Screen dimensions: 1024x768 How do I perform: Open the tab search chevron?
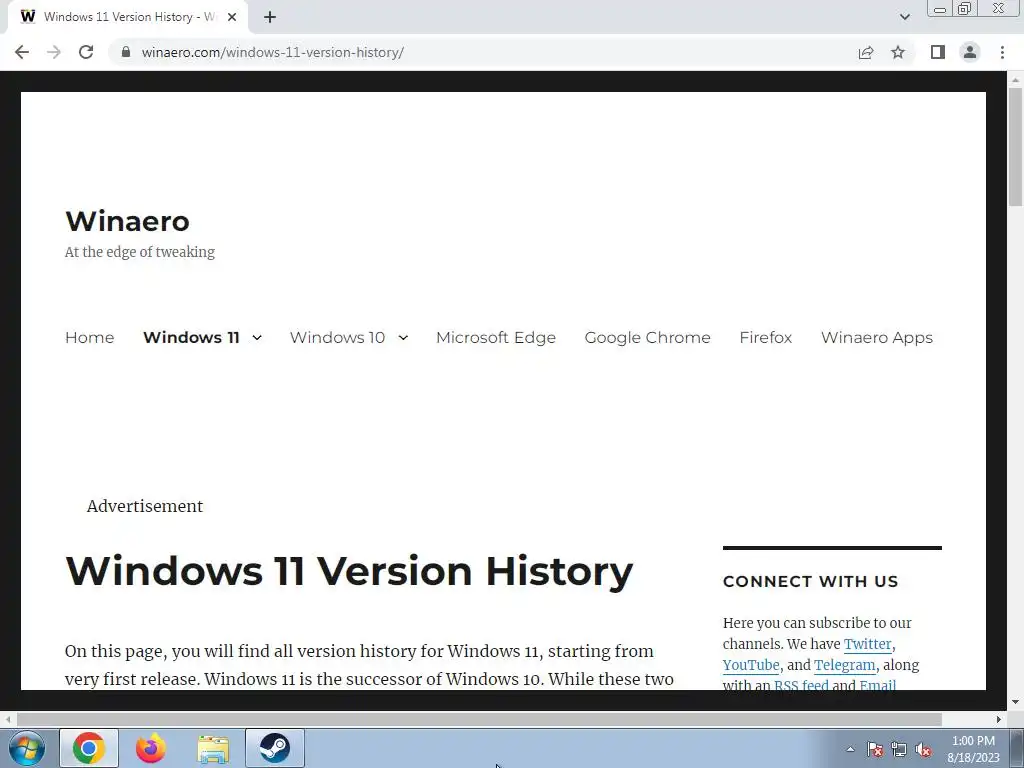click(x=904, y=17)
